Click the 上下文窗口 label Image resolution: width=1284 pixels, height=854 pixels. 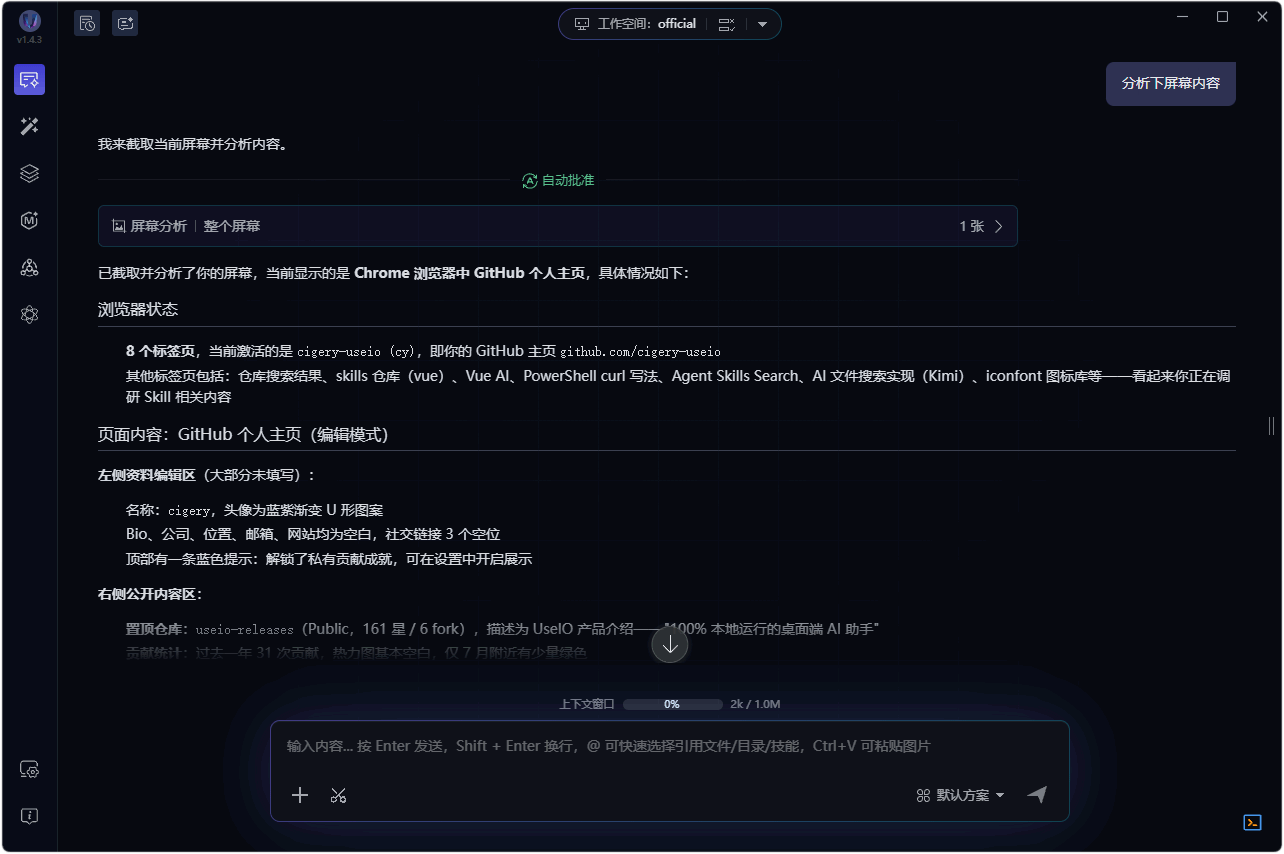coord(586,704)
